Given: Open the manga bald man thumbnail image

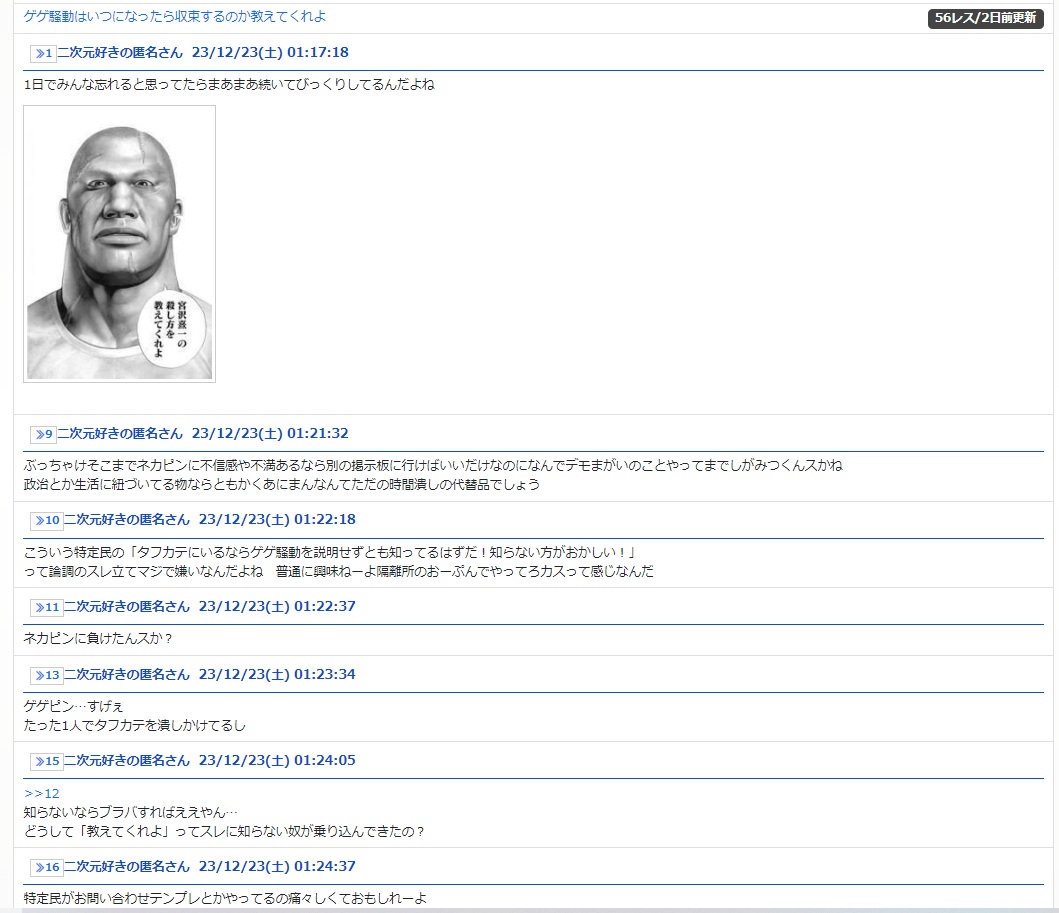Looking at the screenshot, I should 120,244.
